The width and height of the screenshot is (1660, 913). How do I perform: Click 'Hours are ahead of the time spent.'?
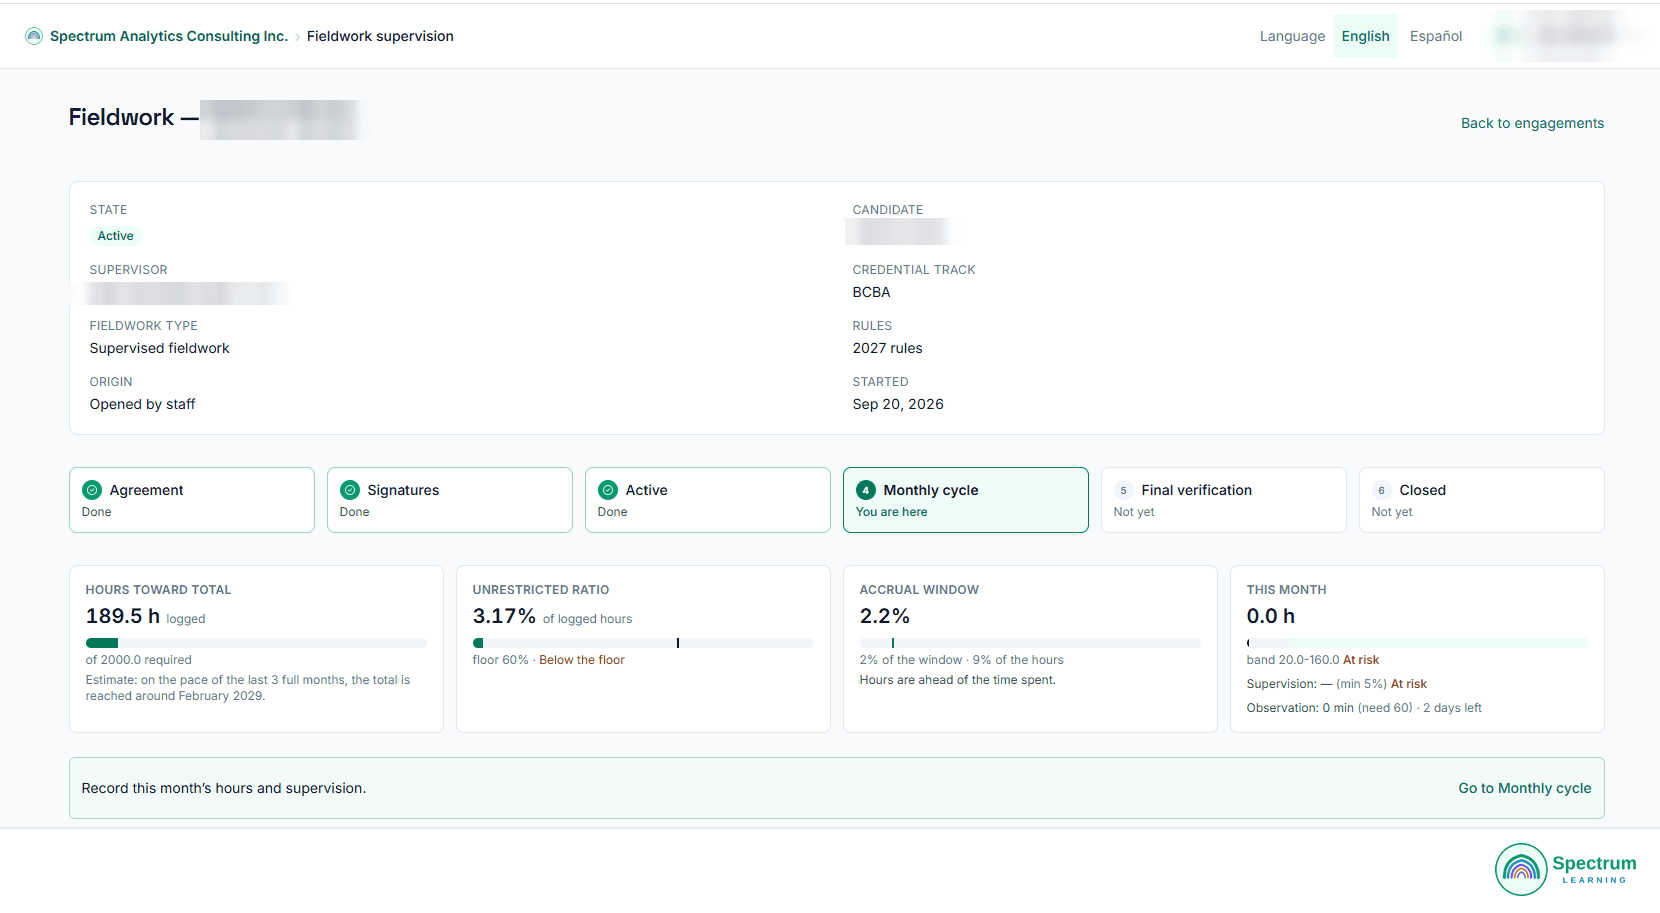pos(958,680)
